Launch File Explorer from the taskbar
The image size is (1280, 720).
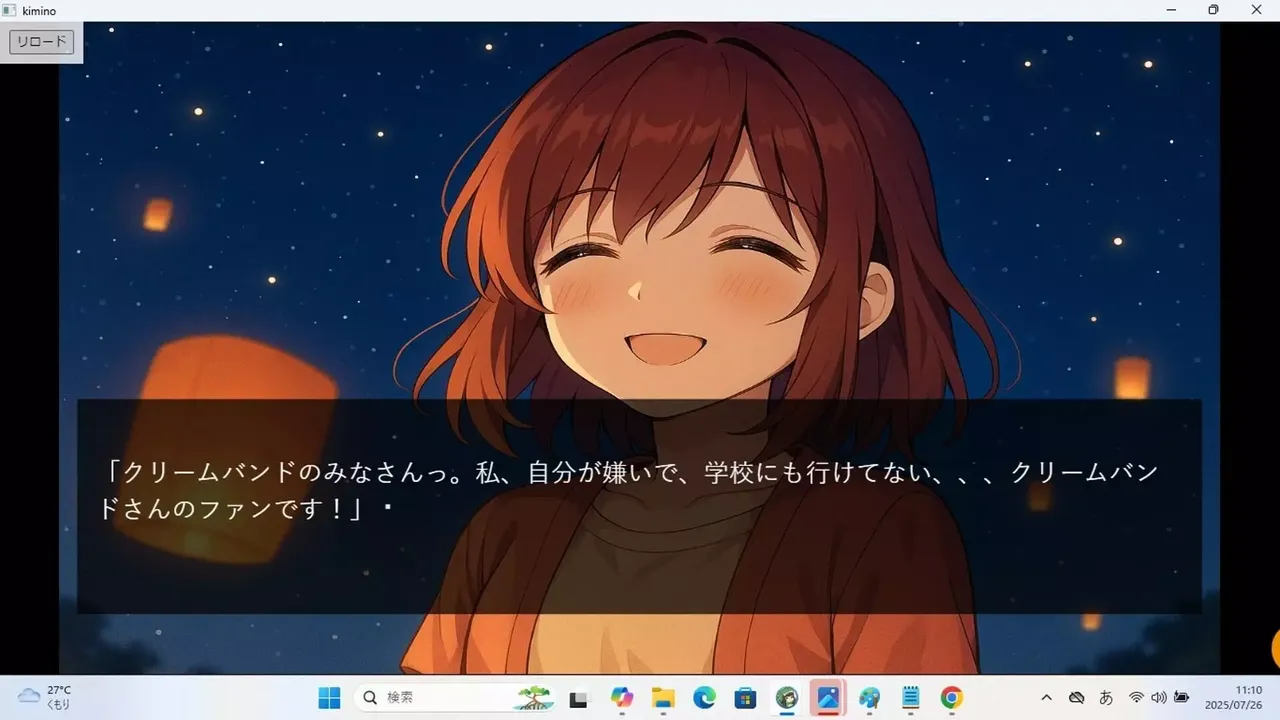point(662,697)
